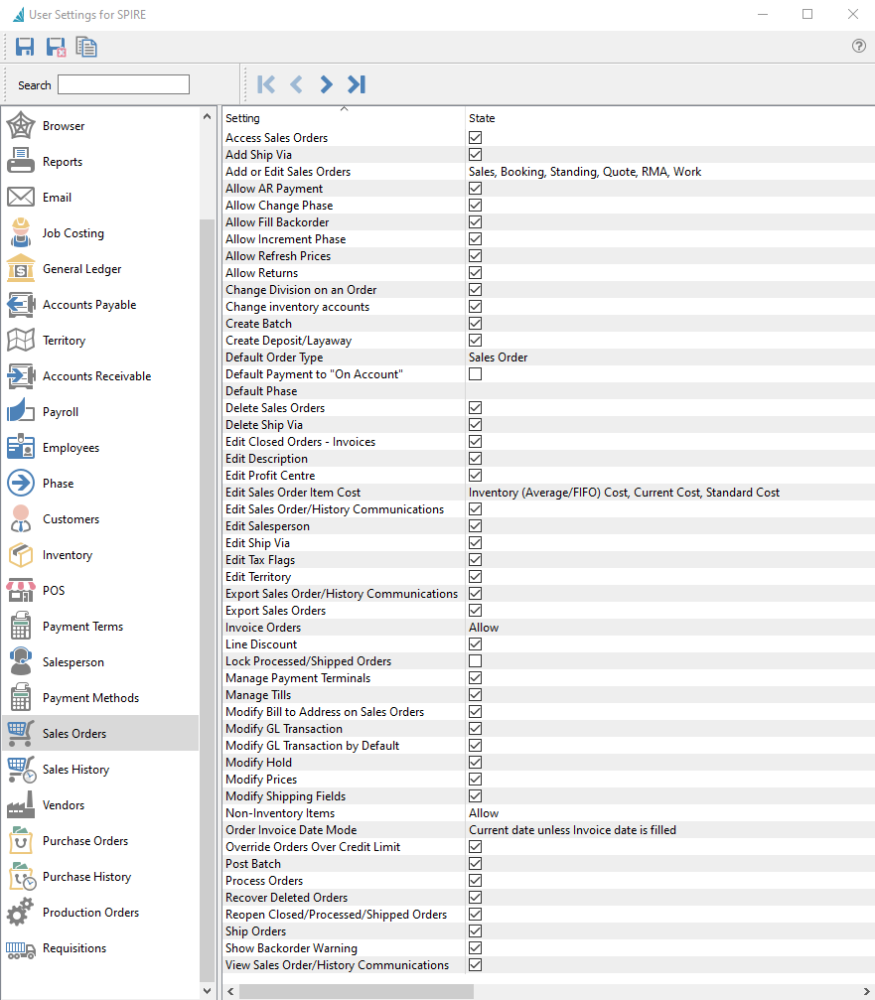Open Accounts Payable icon
875x1000 pixels.
(x=20, y=305)
